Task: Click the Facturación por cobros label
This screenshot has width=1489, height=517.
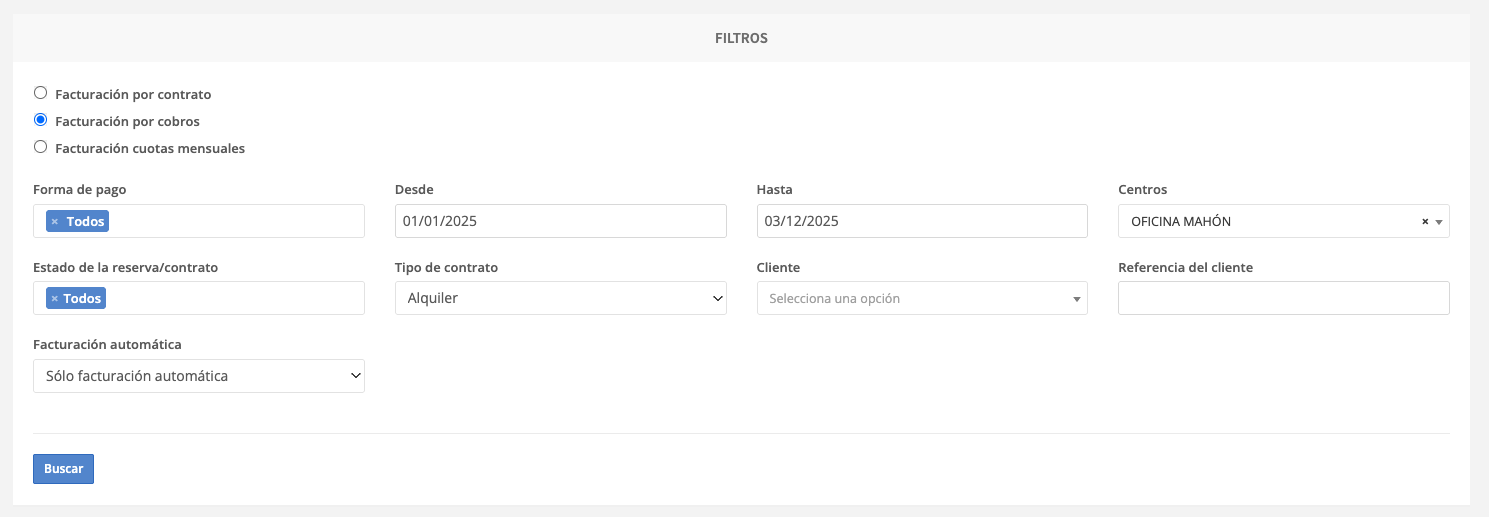Action: [x=127, y=122]
